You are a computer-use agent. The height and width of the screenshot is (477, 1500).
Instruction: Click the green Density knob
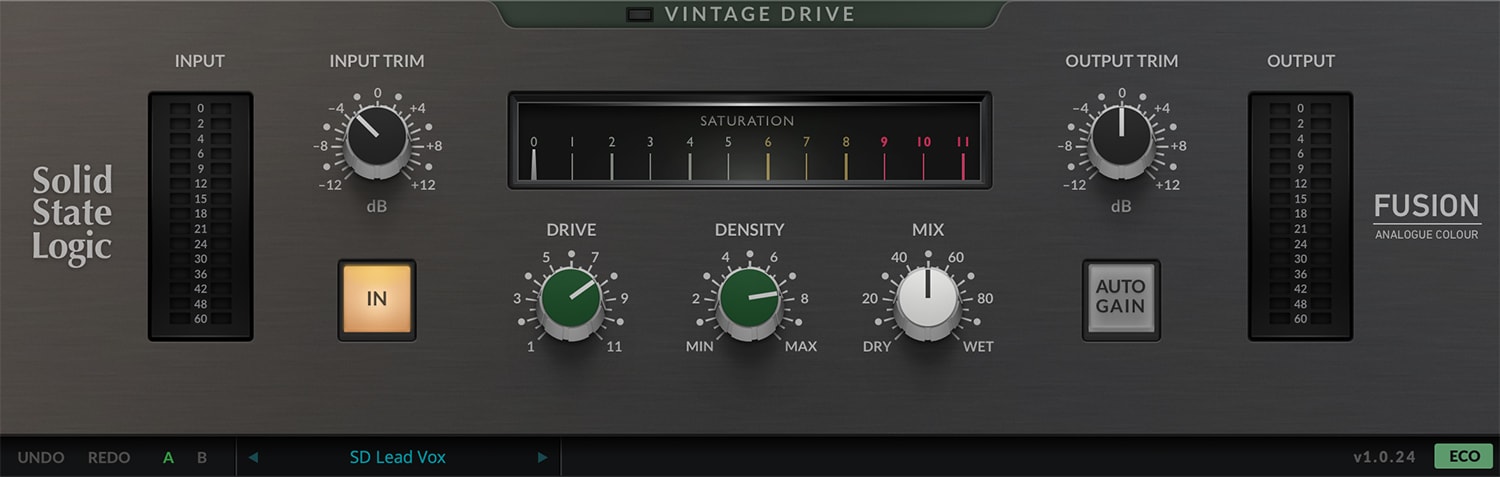(x=749, y=300)
